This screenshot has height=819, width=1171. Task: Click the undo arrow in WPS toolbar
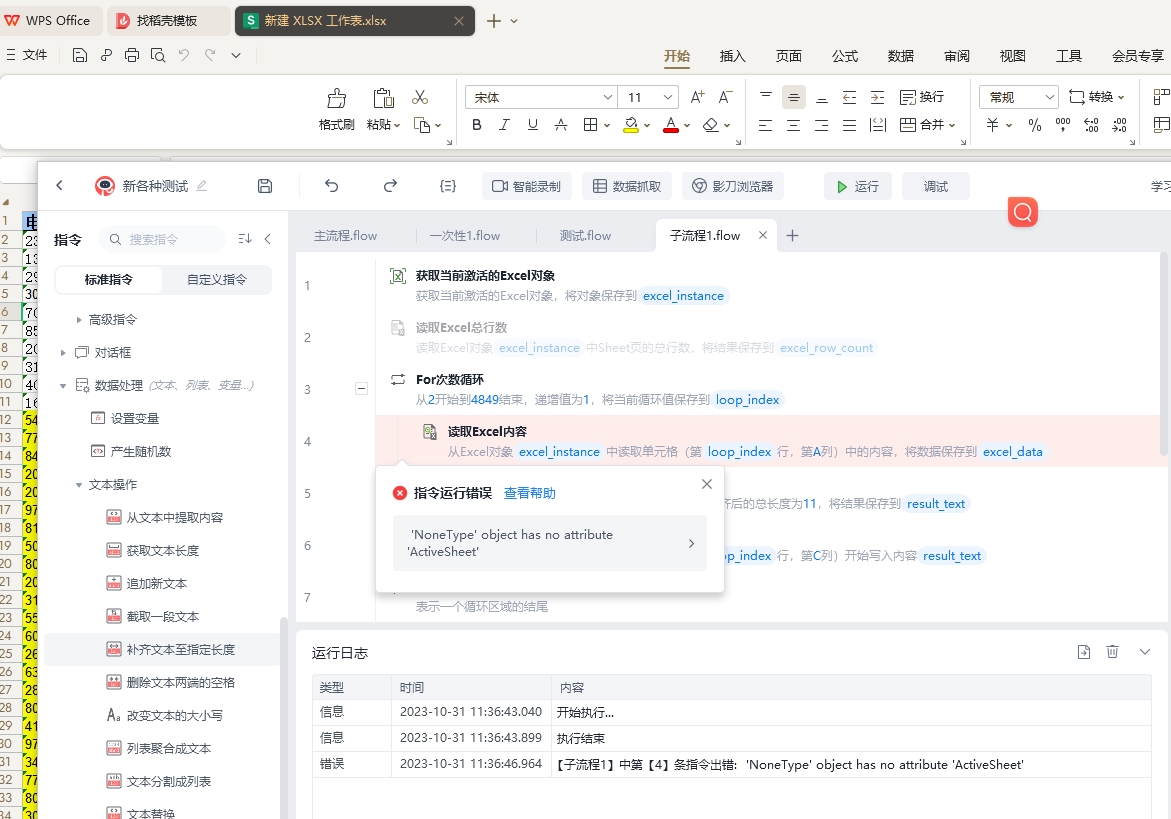tap(184, 55)
